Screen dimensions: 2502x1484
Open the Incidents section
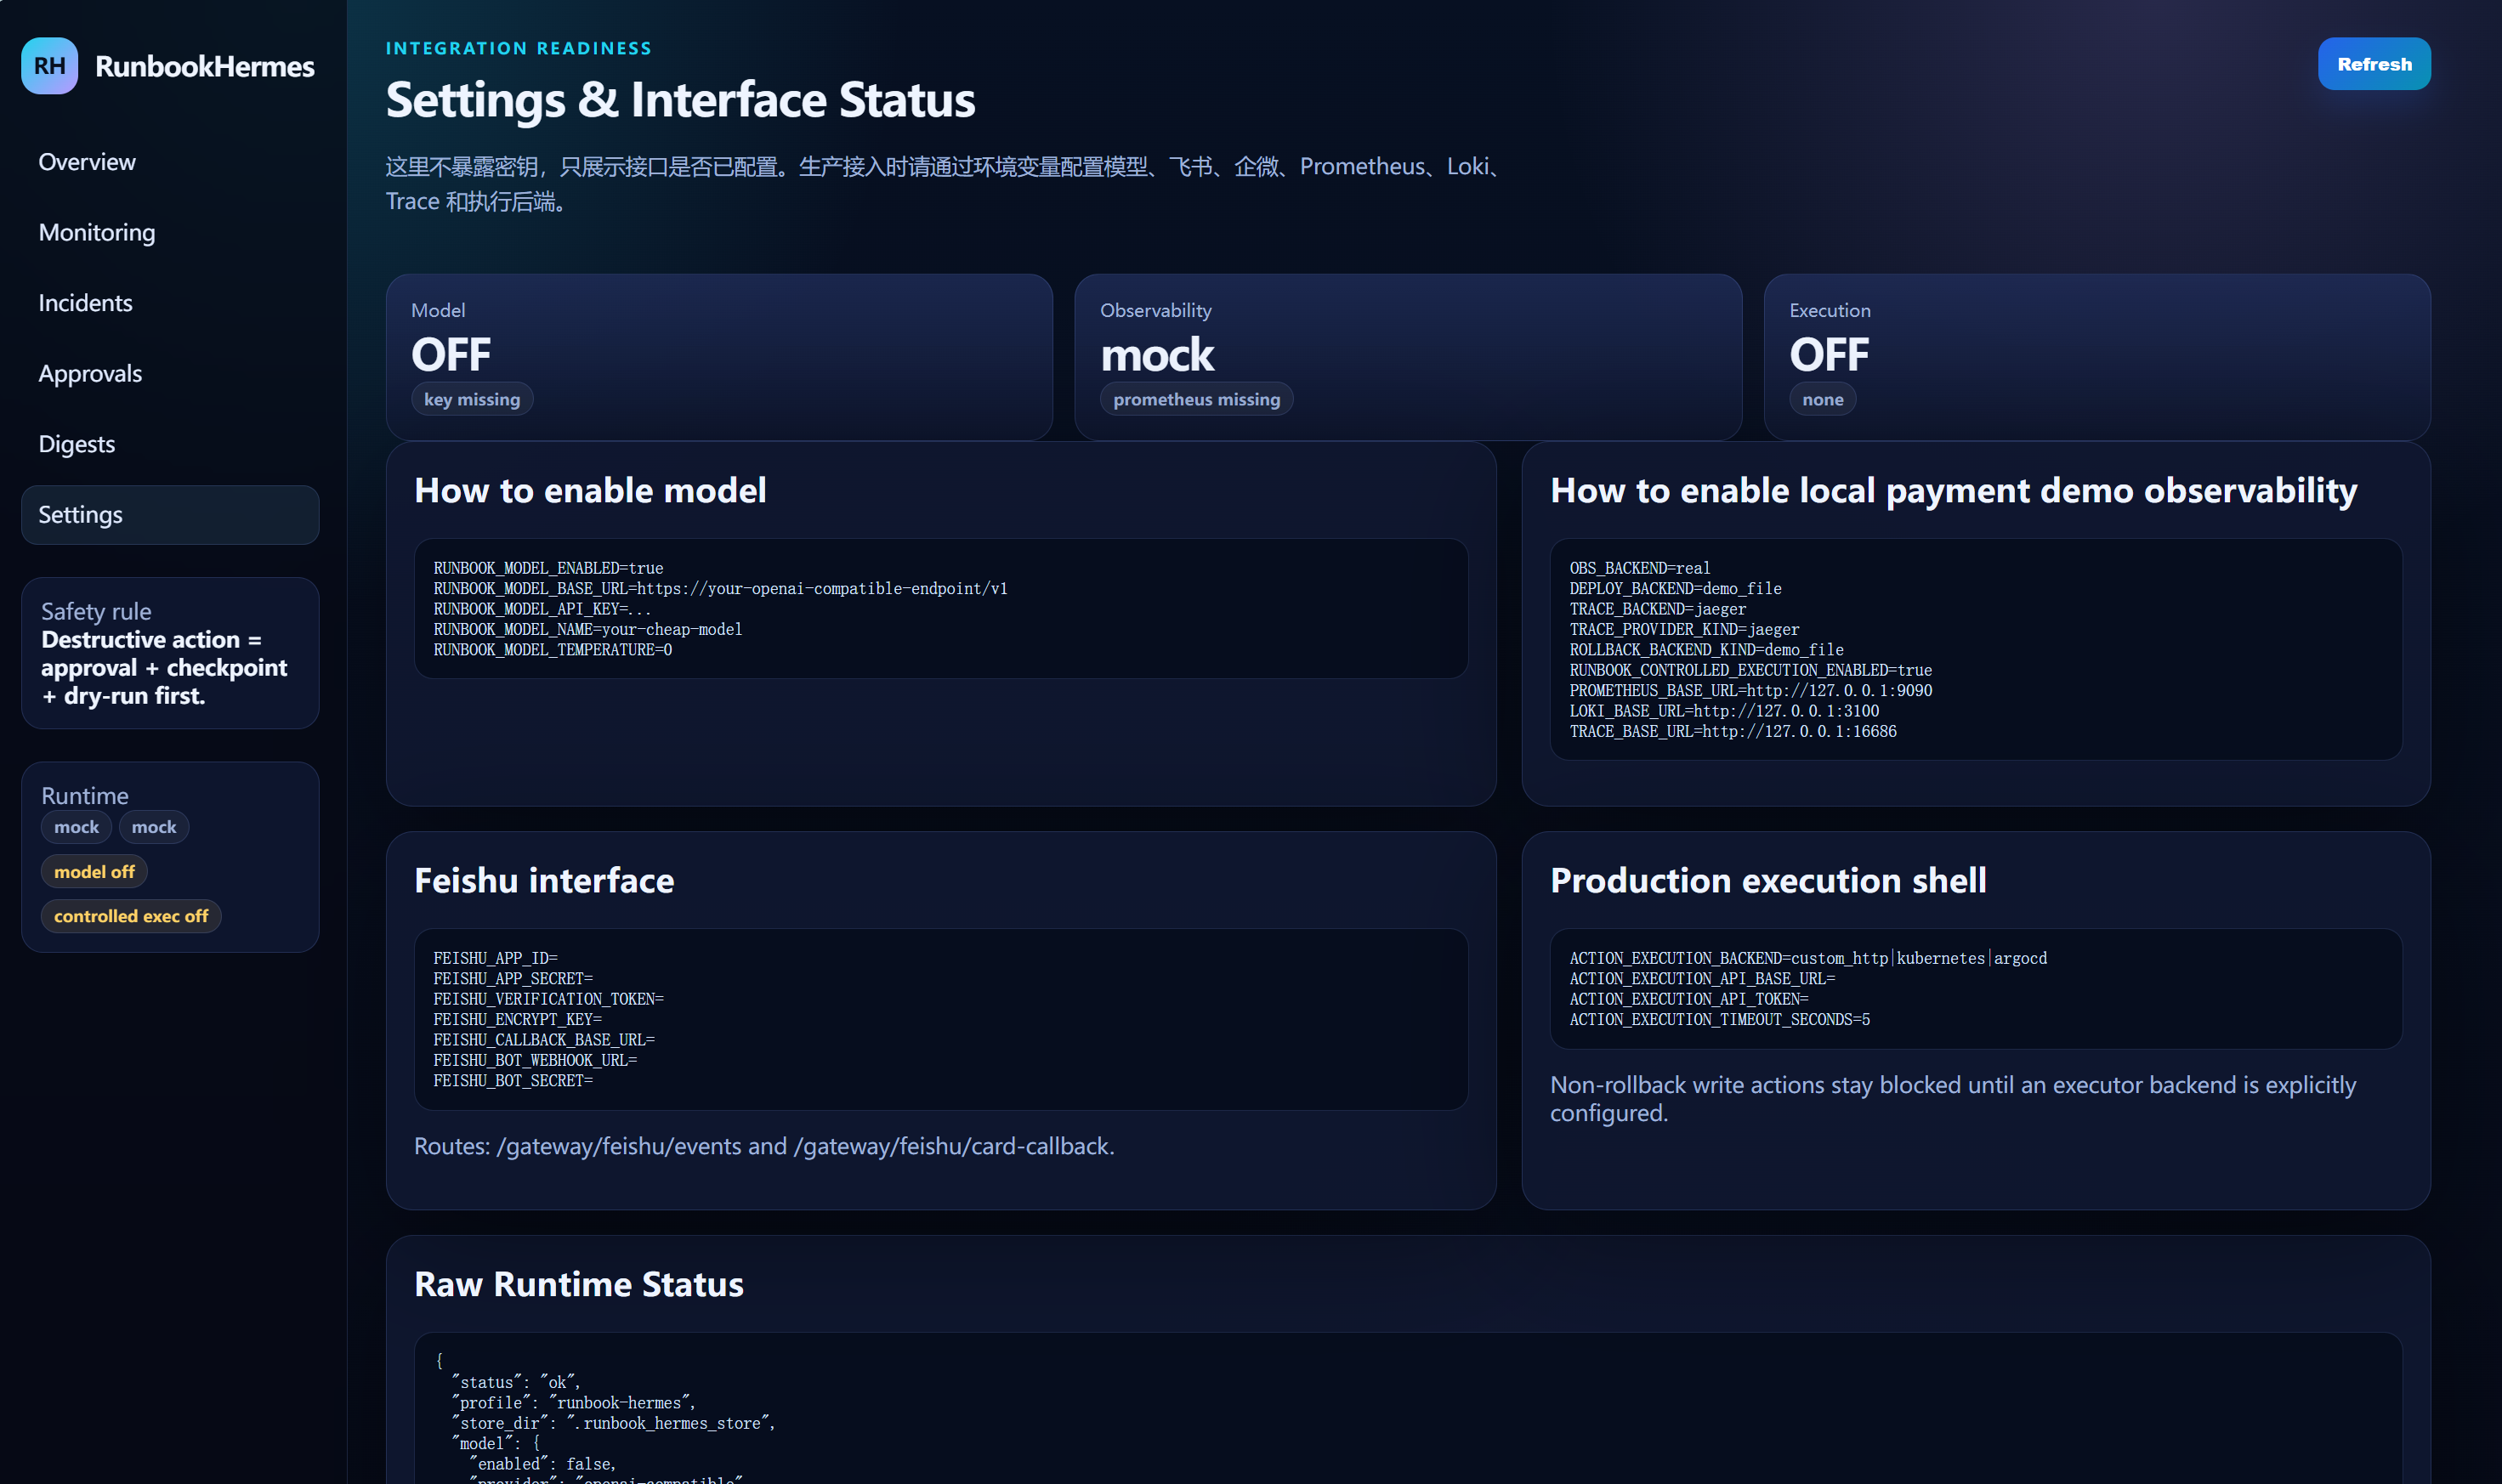pos(170,303)
